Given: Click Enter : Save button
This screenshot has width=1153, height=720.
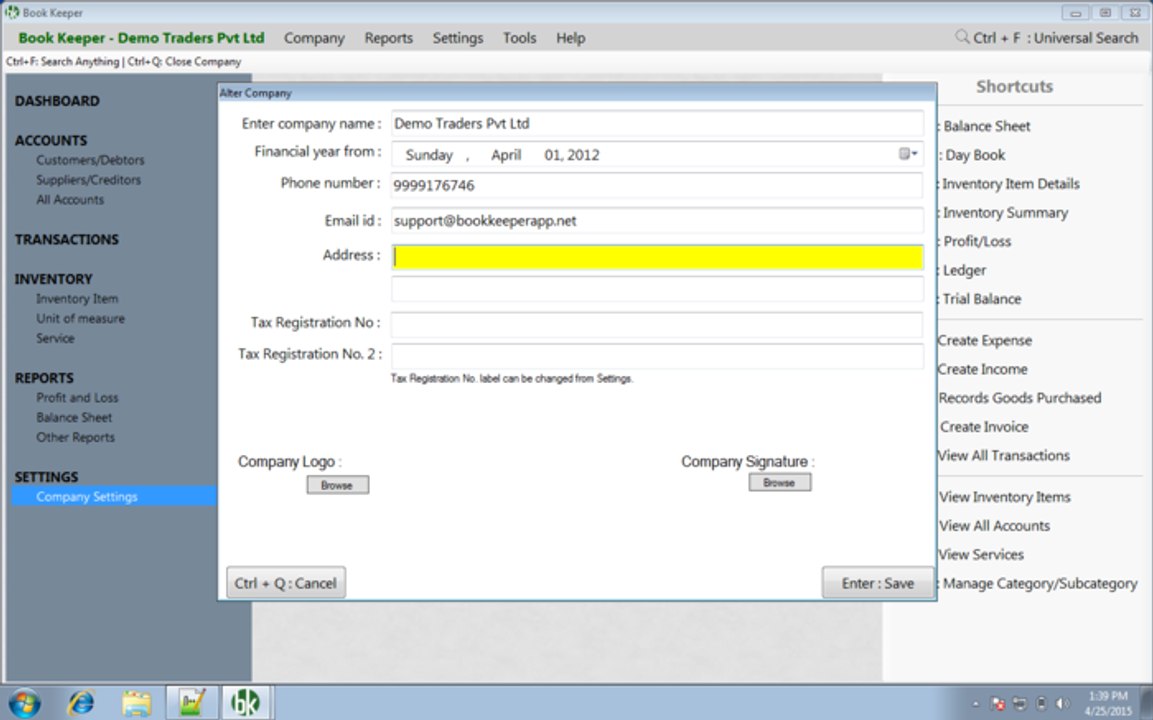Looking at the screenshot, I should 877,583.
